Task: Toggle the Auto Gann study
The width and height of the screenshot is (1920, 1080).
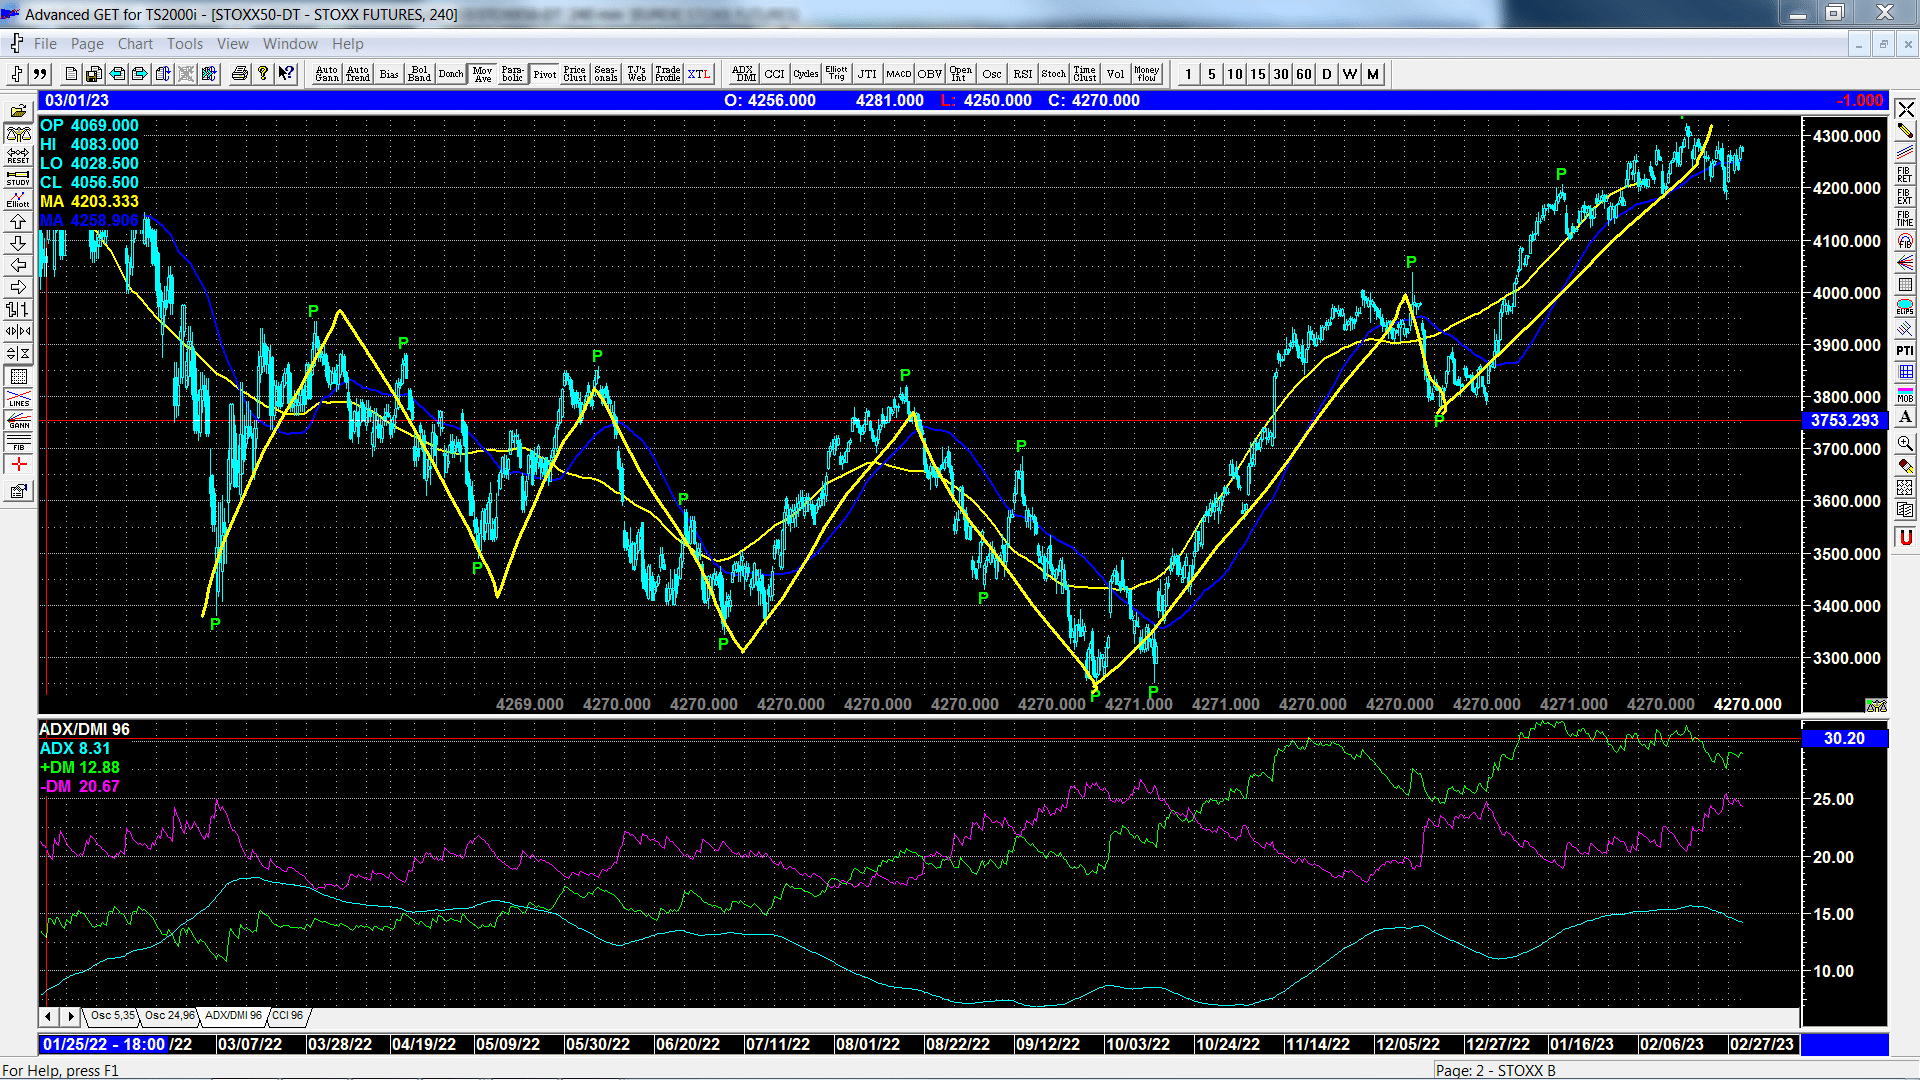Action: pyautogui.click(x=327, y=74)
